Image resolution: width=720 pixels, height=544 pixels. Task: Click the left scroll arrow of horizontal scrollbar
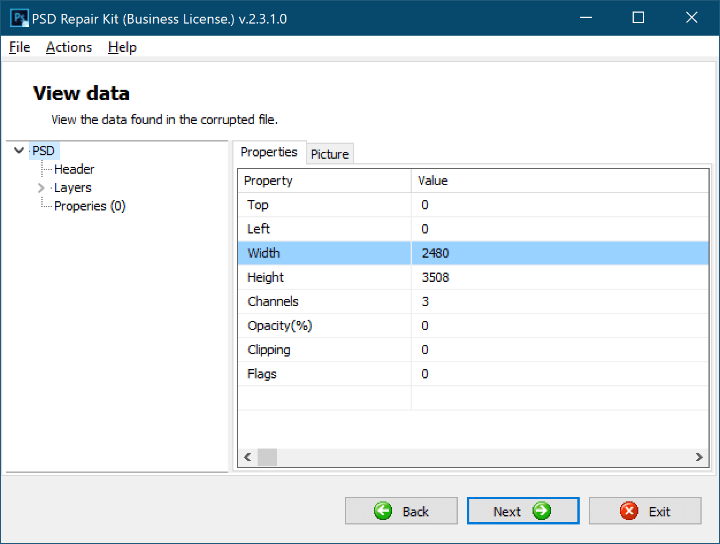click(248, 457)
